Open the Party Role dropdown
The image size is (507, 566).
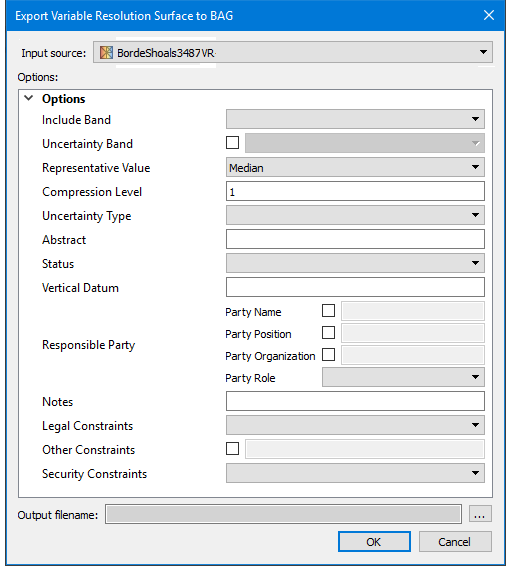point(403,377)
